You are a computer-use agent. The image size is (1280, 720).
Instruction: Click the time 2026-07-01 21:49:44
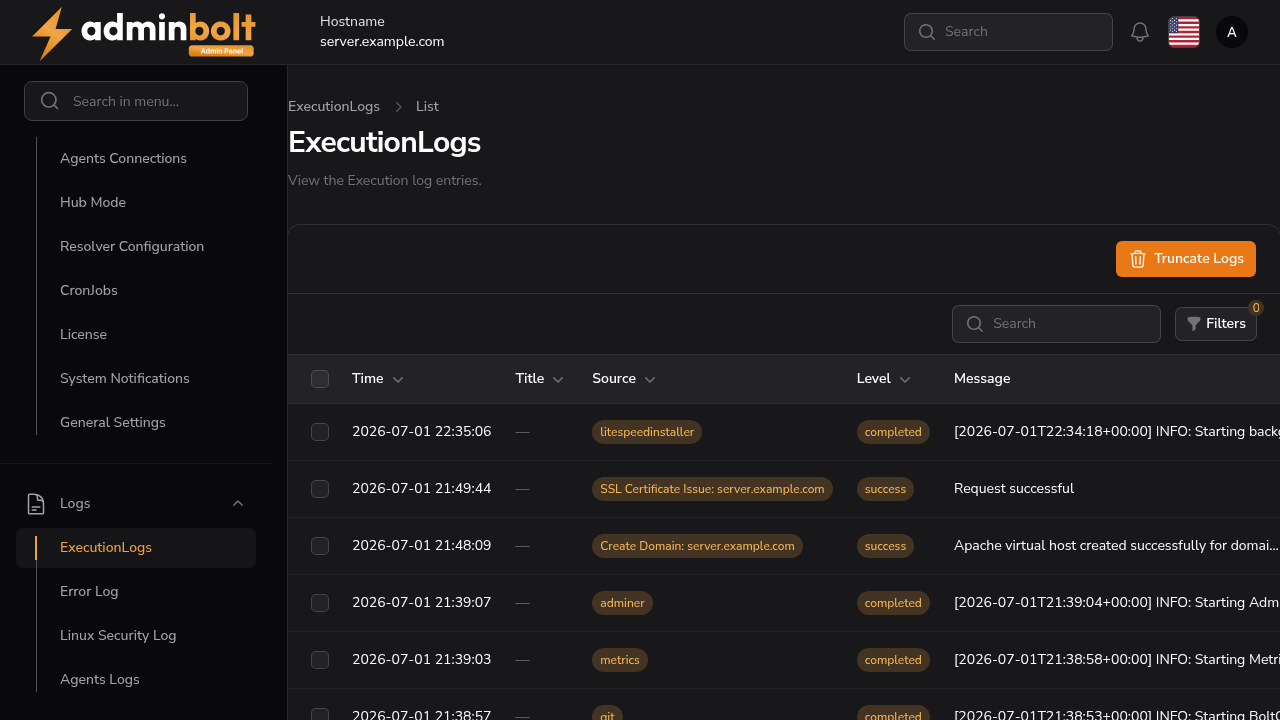[x=422, y=489]
